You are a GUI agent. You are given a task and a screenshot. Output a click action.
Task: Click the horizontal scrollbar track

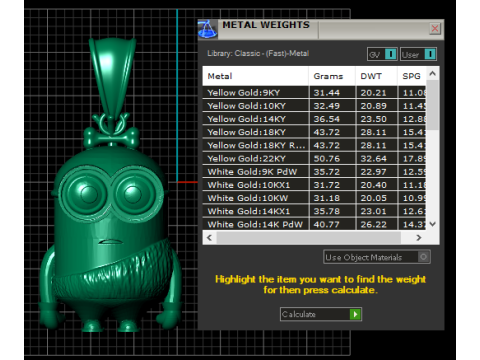click(308, 238)
